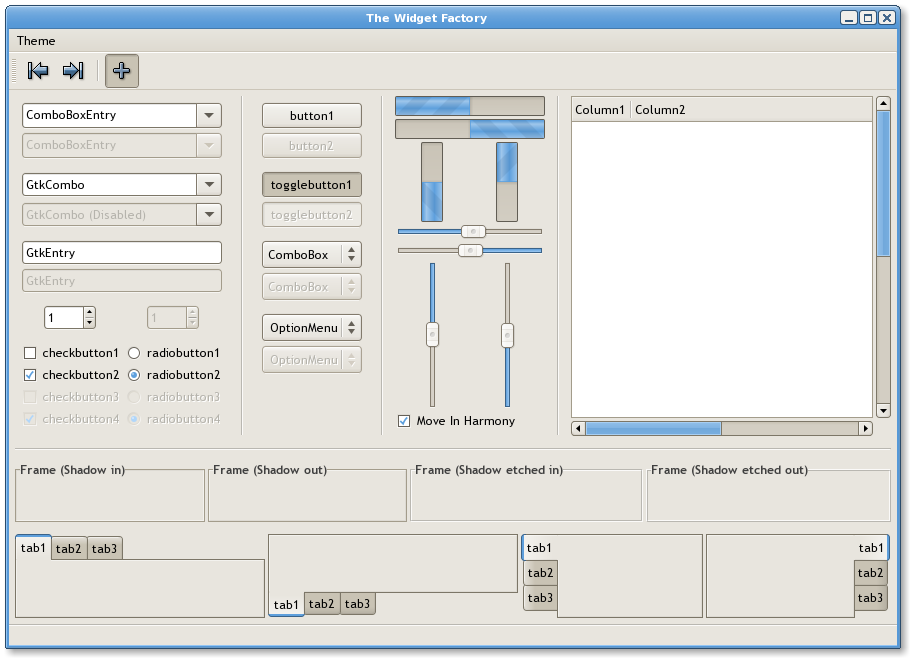Click the lower horizontal slider handle
This screenshot has width=910, height=658.
(x=470, y=251)
